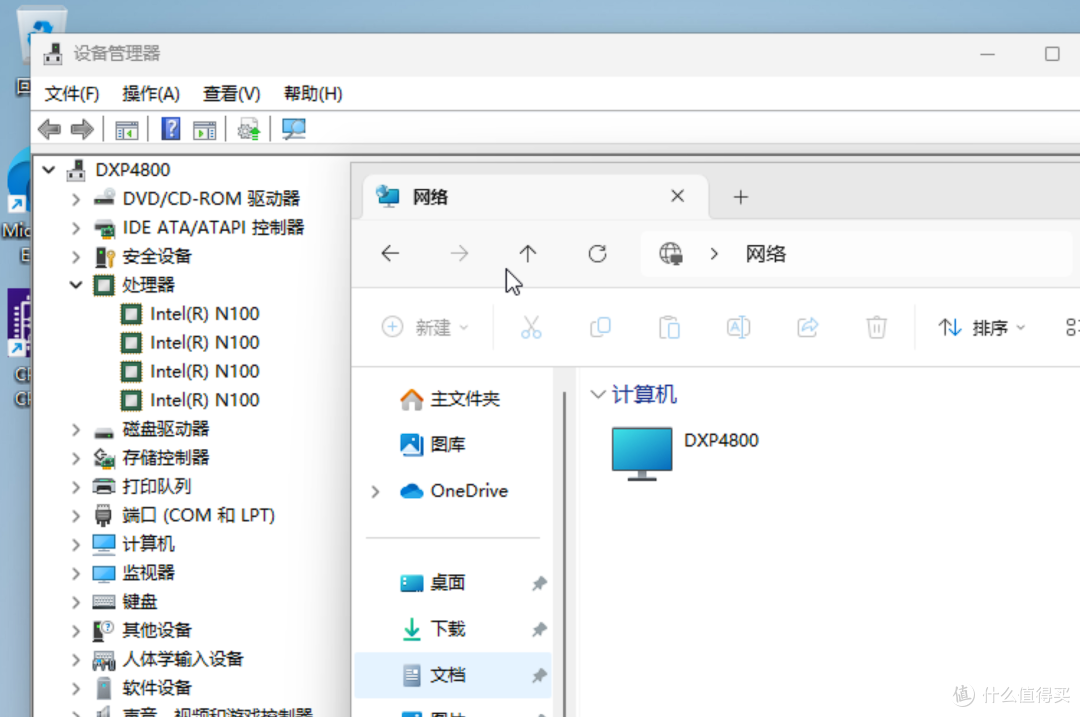Expand 磁盘驱动器 node
1080x717 pixels.
tap(76, 429)
